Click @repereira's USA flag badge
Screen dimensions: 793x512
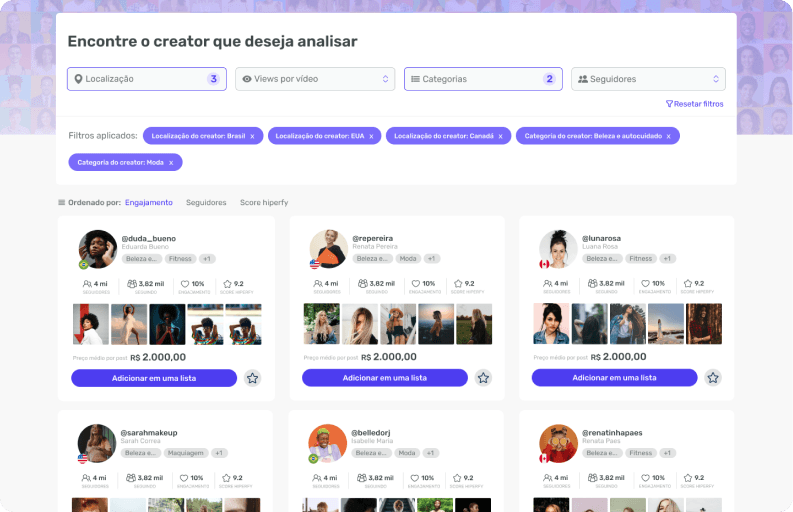tap(315, 264)
